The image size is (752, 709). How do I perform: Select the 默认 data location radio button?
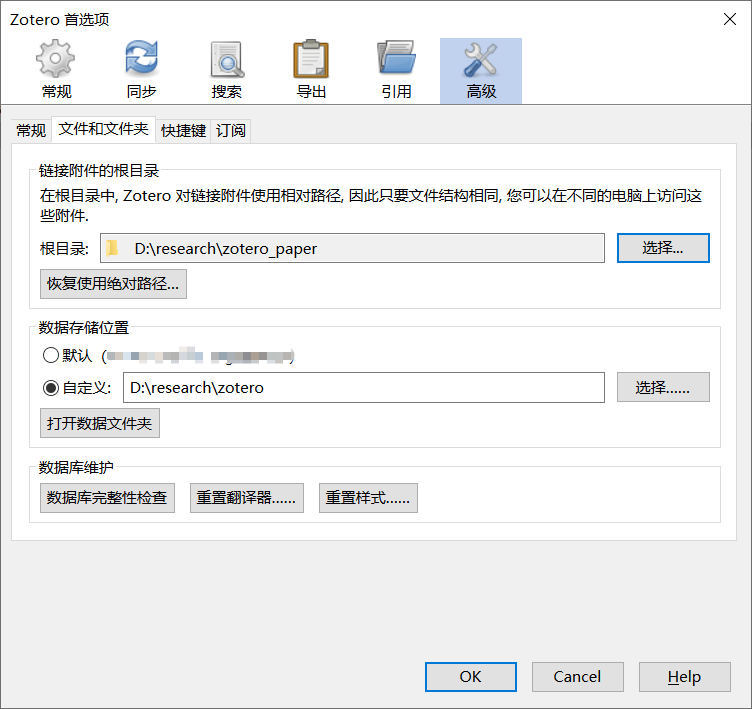tap(51, 355)
